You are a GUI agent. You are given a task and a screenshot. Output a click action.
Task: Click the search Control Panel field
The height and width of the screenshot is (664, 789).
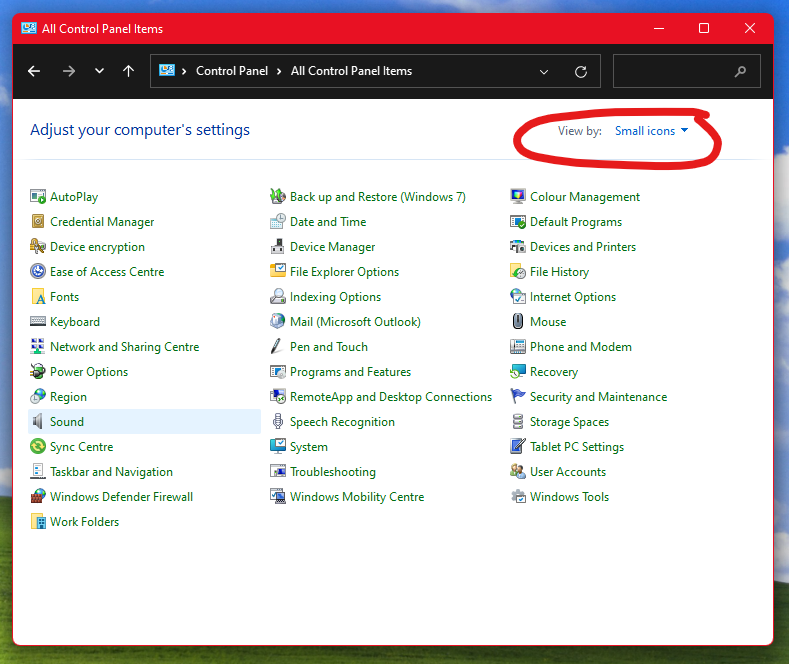[x=686, y=71]
